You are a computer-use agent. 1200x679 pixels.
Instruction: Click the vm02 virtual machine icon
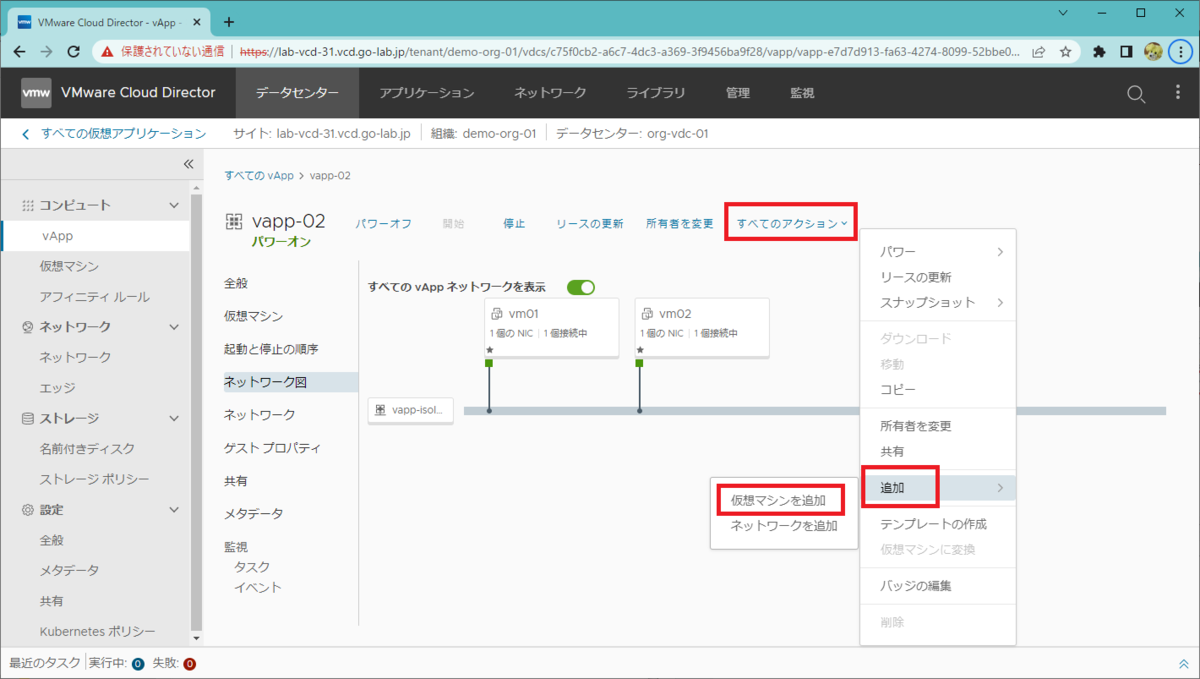pos(648,313)
